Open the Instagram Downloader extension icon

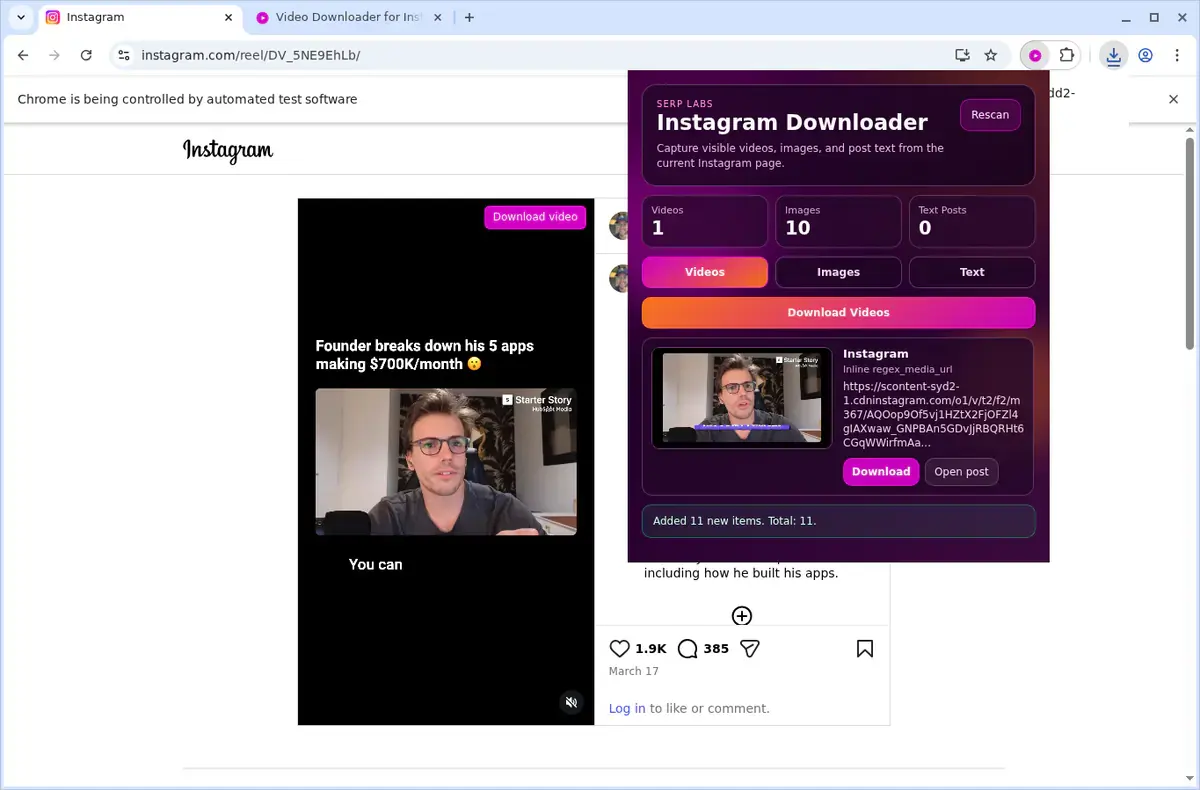1036,55
